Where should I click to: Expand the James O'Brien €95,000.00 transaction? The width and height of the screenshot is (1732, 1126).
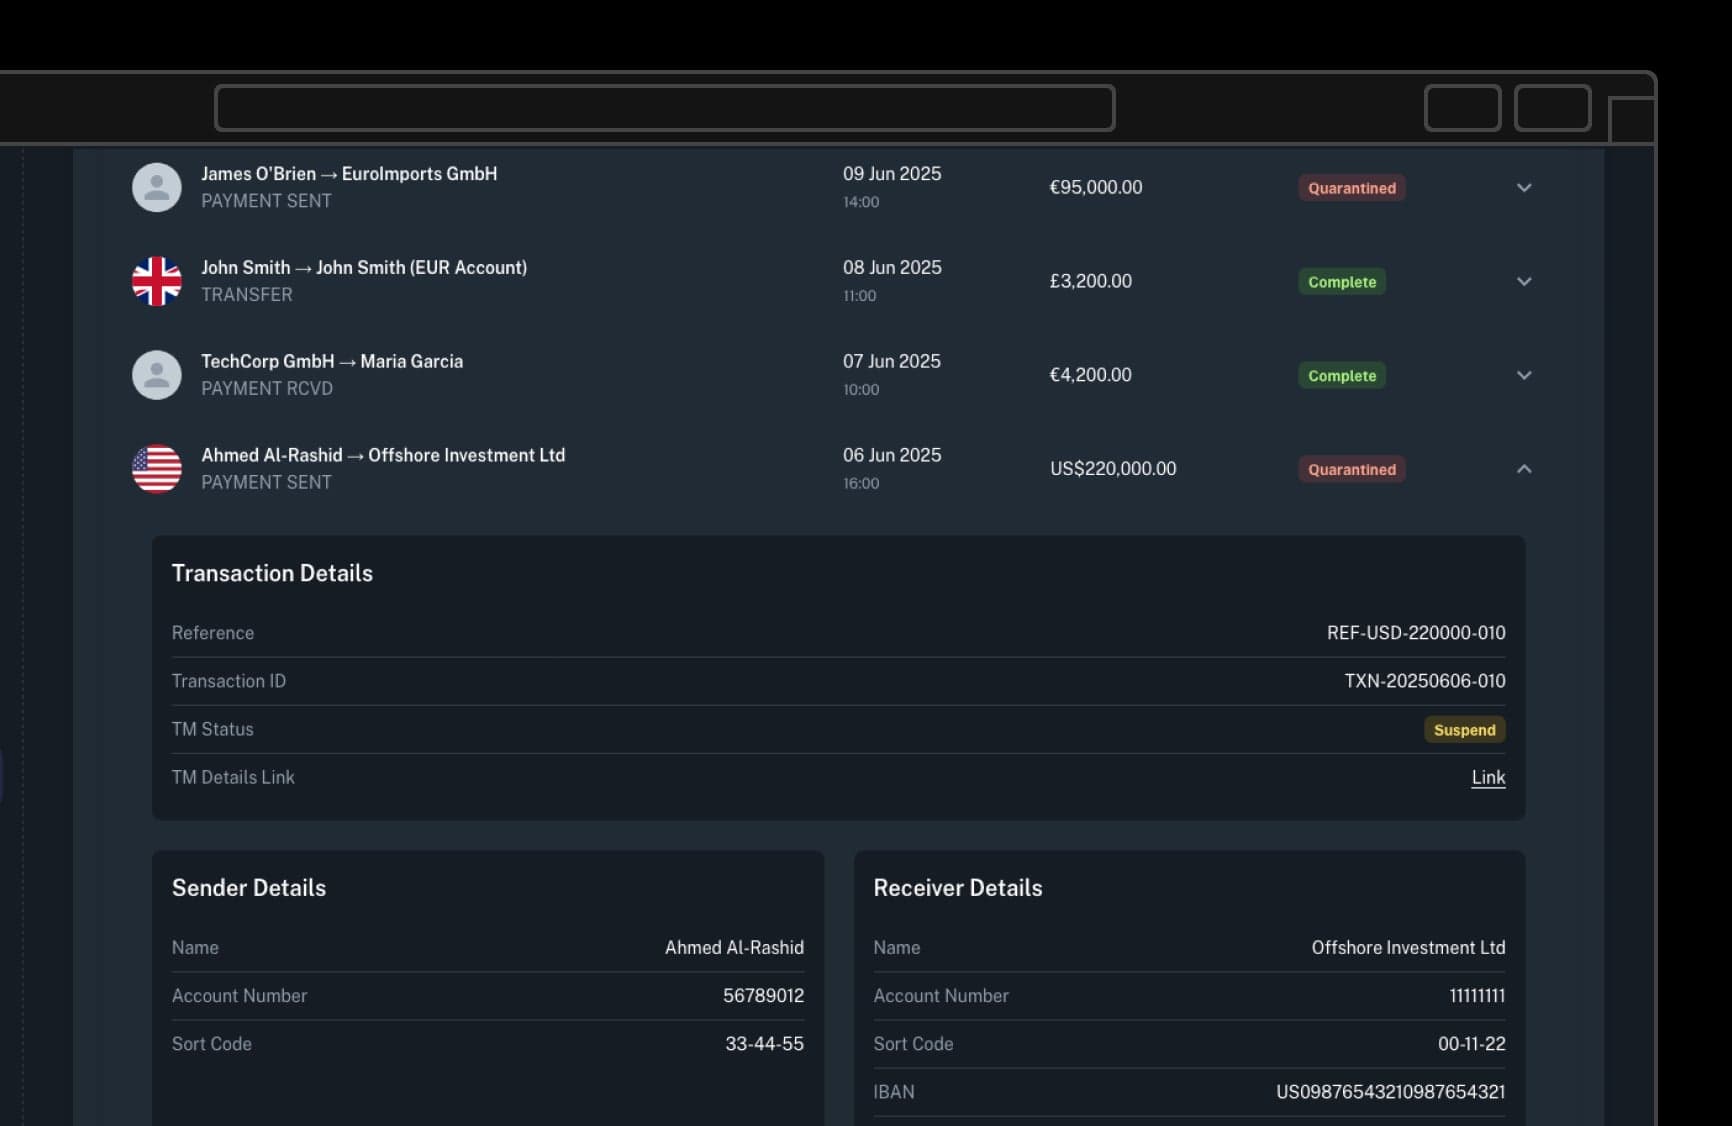tap(1524, 188)
